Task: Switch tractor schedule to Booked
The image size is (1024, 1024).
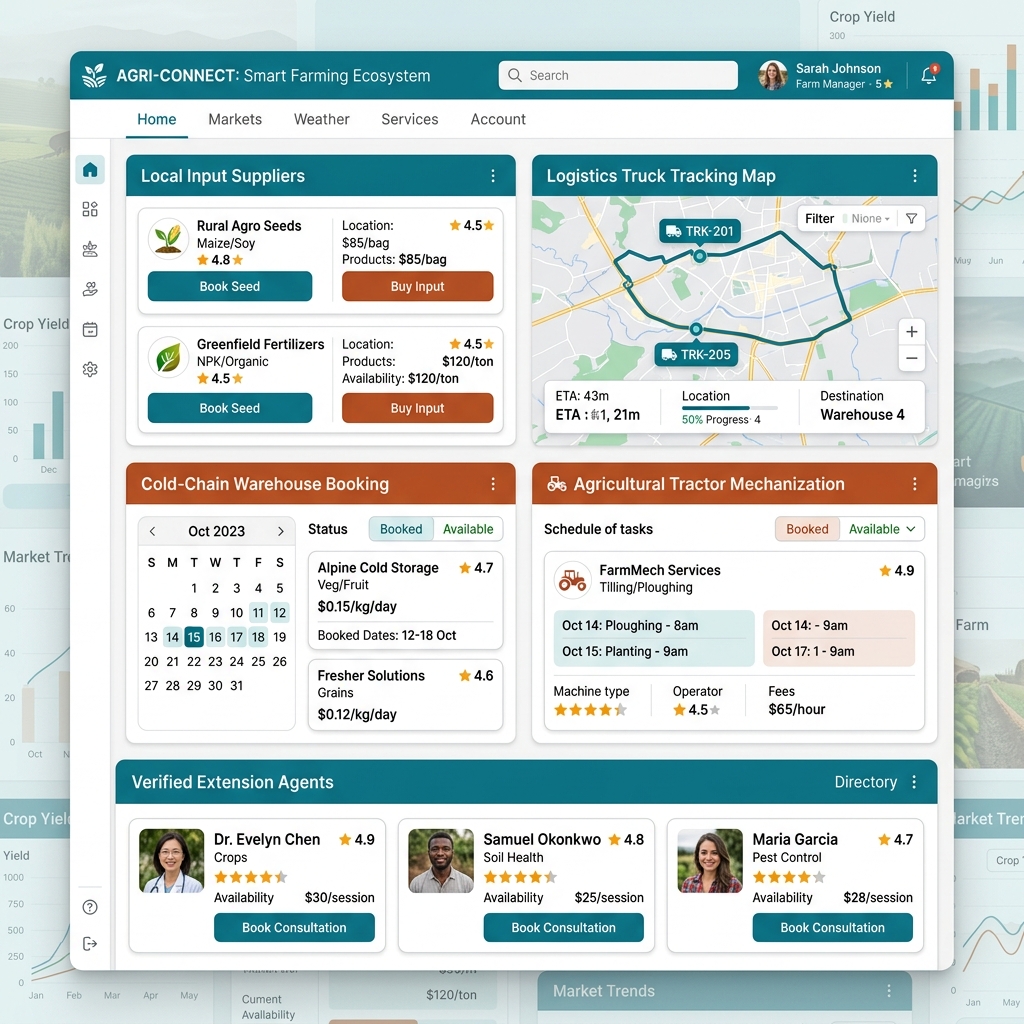Action: (807, 529)
